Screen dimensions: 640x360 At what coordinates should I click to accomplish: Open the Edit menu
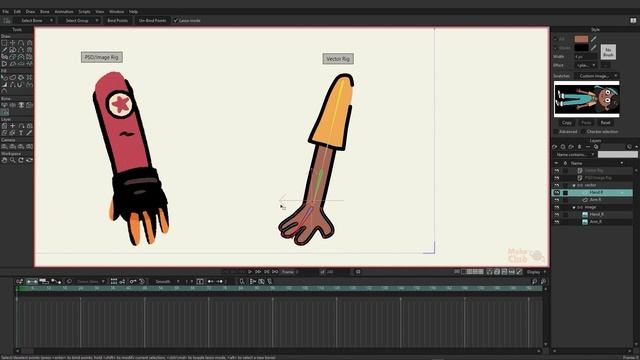pyautogui.click(x=17, y=12)
